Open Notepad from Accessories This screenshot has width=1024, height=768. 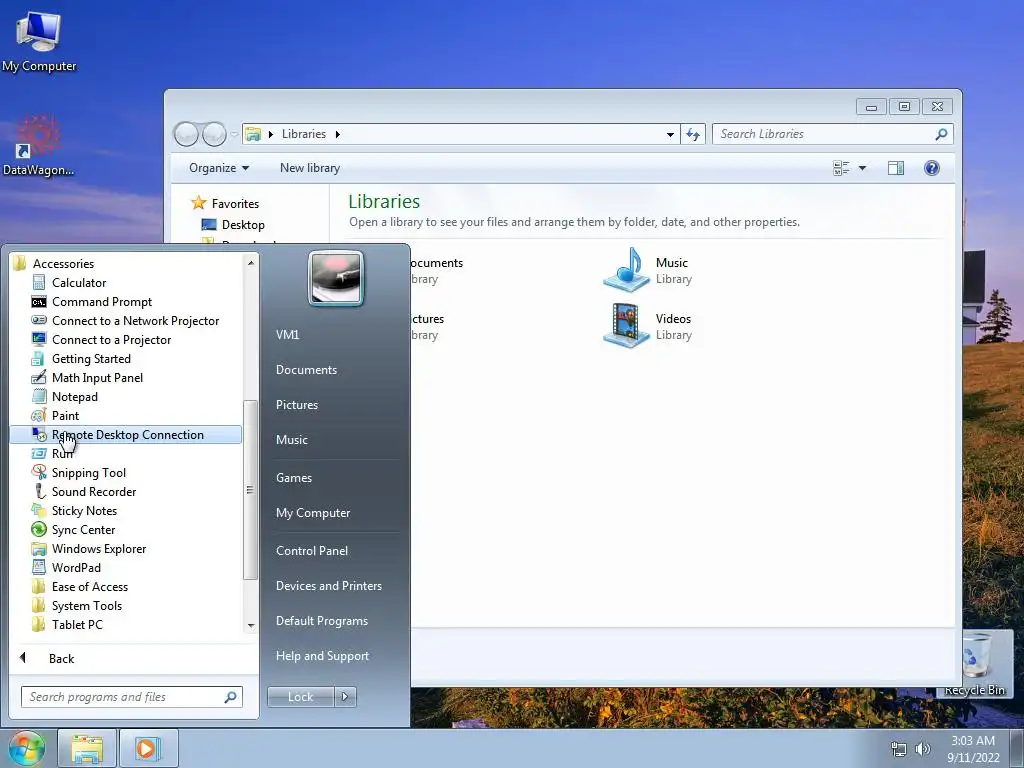tap(74, 396)
